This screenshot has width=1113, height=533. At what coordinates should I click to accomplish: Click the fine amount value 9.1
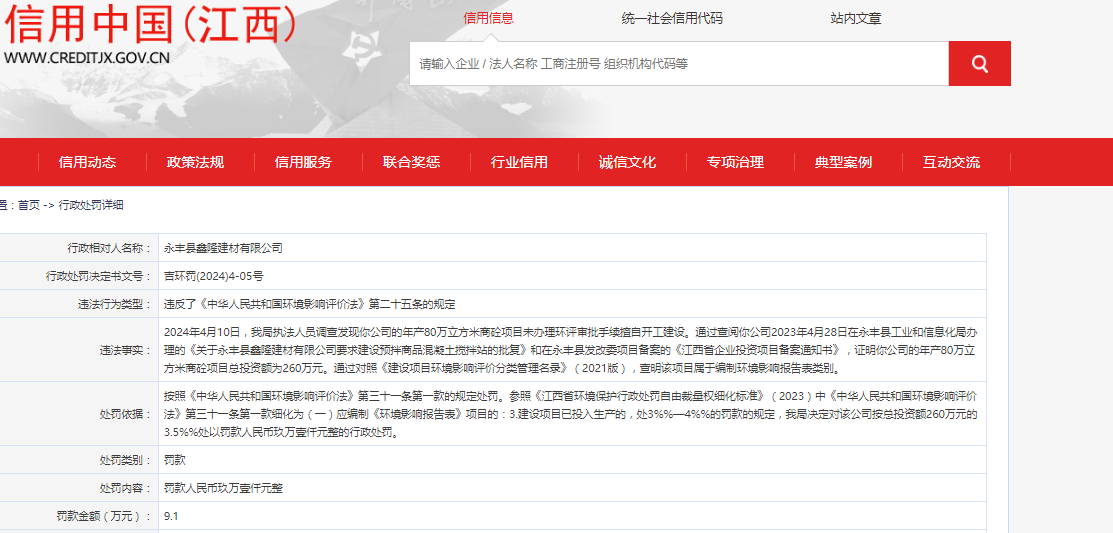(171, 516)
